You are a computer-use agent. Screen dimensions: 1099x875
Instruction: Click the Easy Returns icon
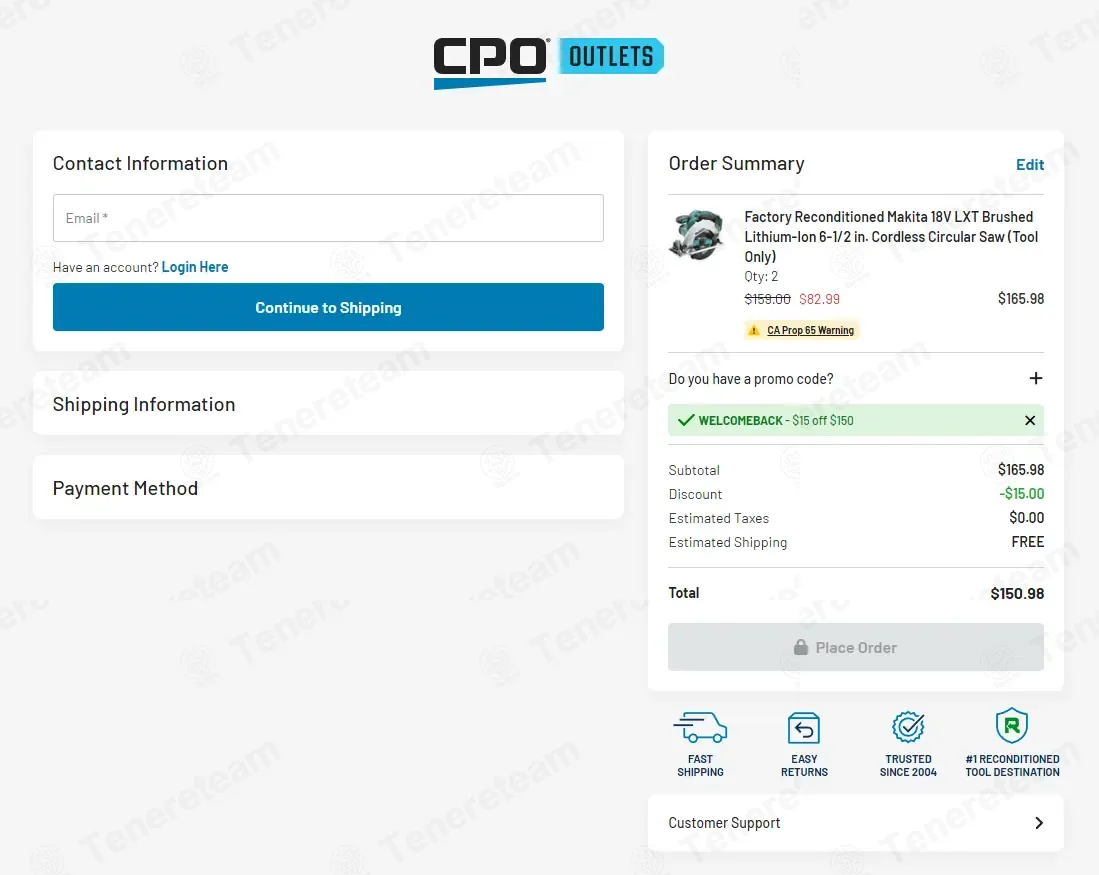point(804,728)
